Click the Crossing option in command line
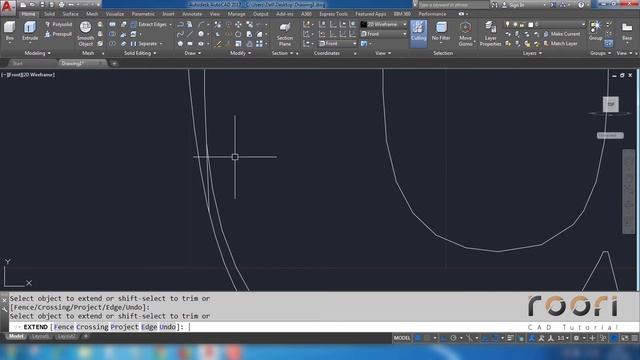This screenshot has height=360, width=640. click(92, 327)
